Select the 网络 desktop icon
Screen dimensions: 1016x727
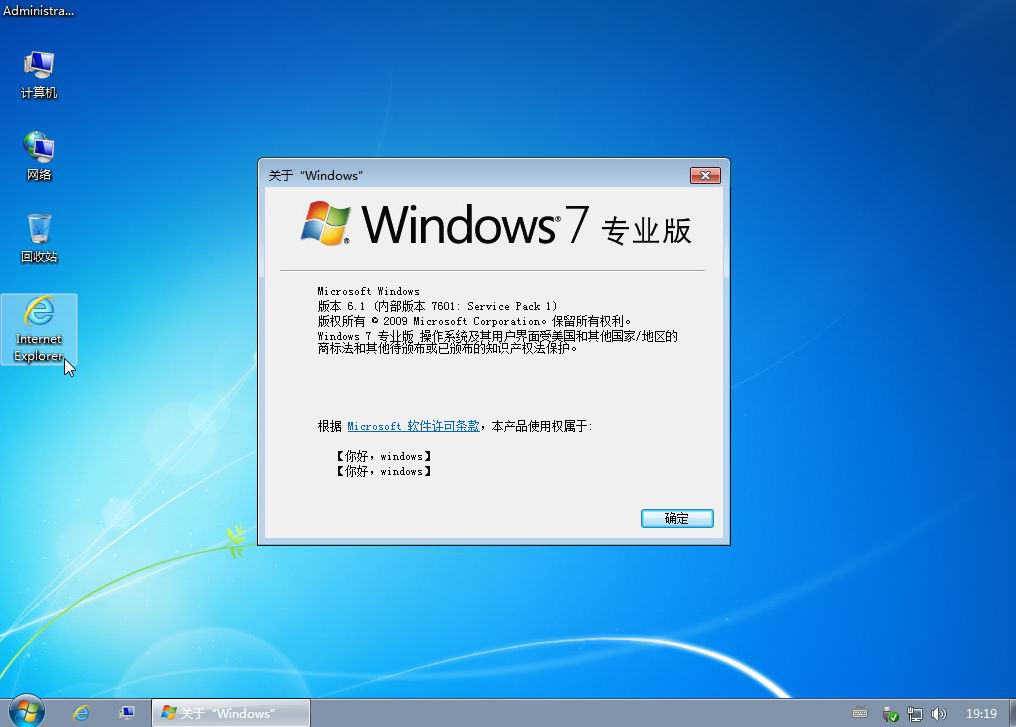[39, 156]
